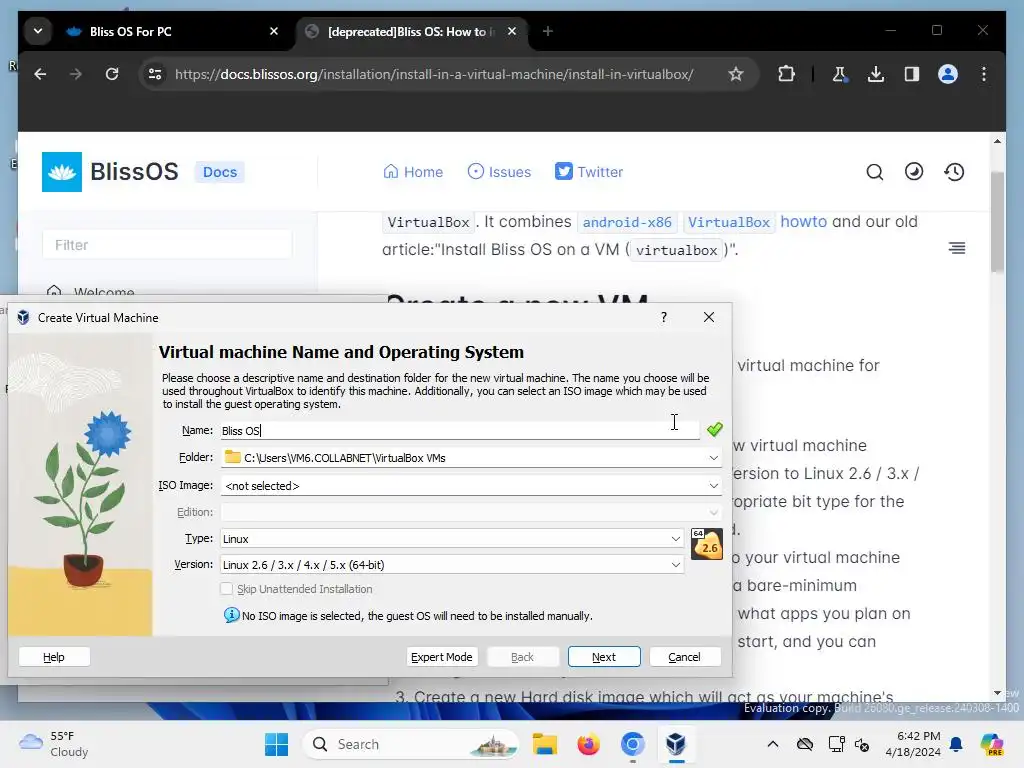The height and width of the screenshot is (768, 1024).
Task: Click the taskbar Search box
Action: pyautogui.click(x=410, y=744)
